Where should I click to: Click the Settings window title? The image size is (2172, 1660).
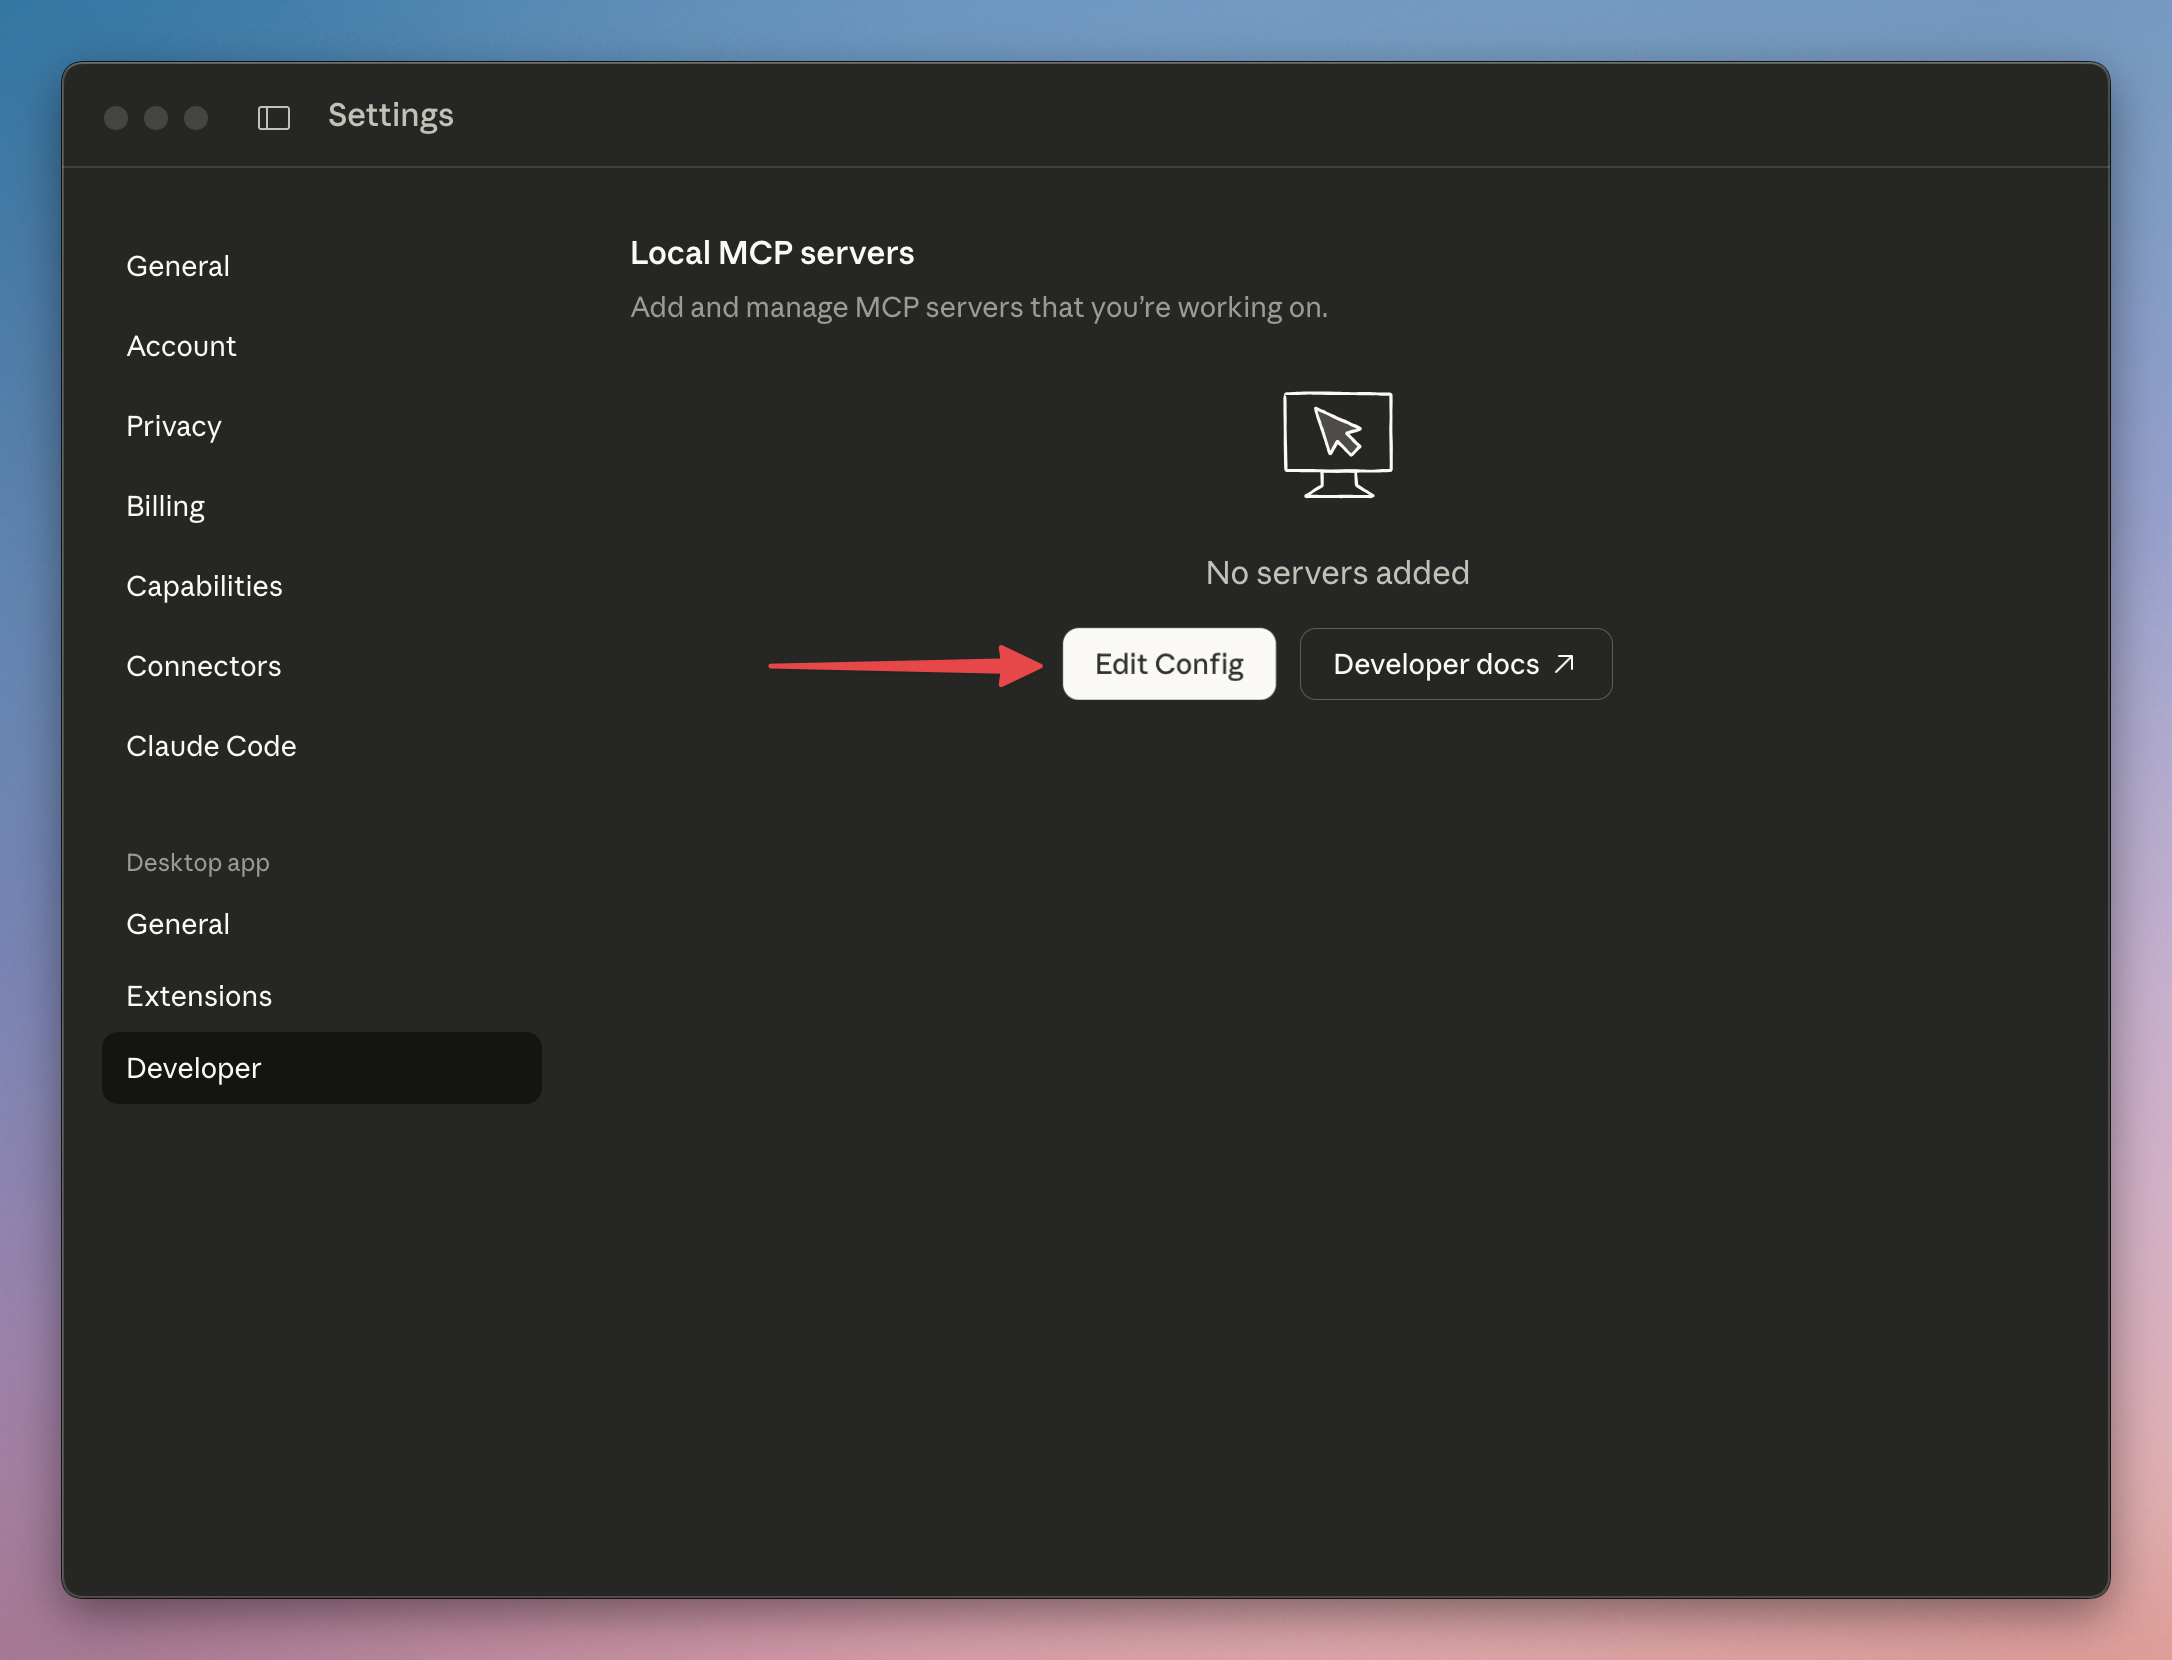click(390, 116)
